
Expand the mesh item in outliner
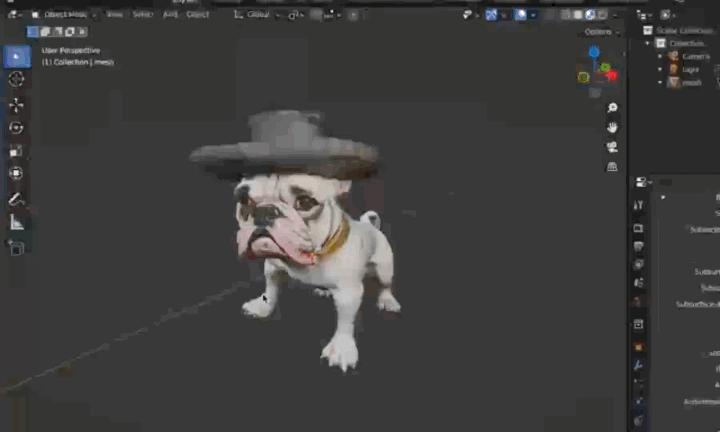(x=660, y=83)
